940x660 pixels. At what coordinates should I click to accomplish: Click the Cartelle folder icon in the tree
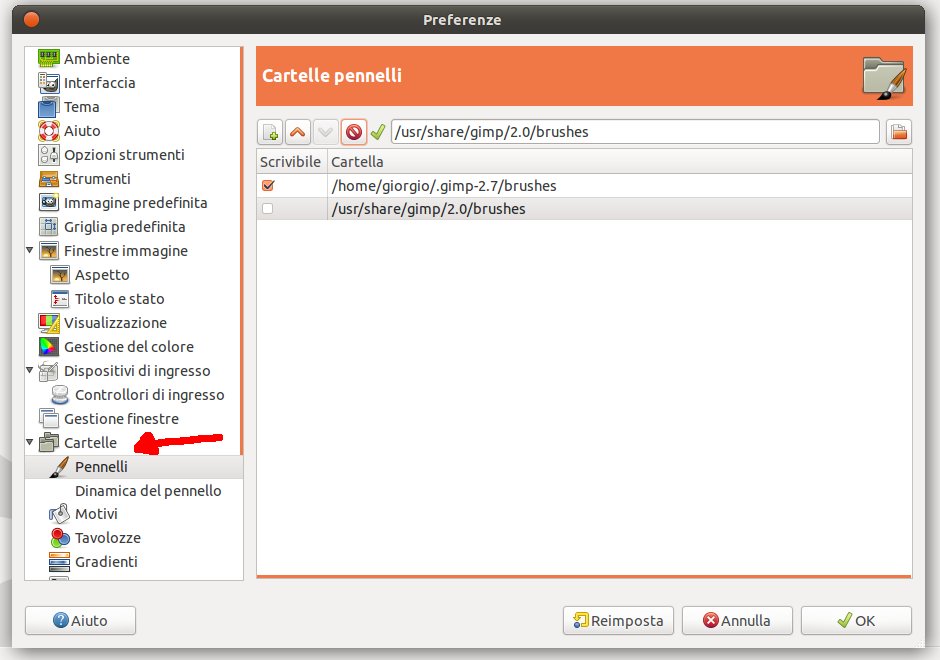coord(49,442)
